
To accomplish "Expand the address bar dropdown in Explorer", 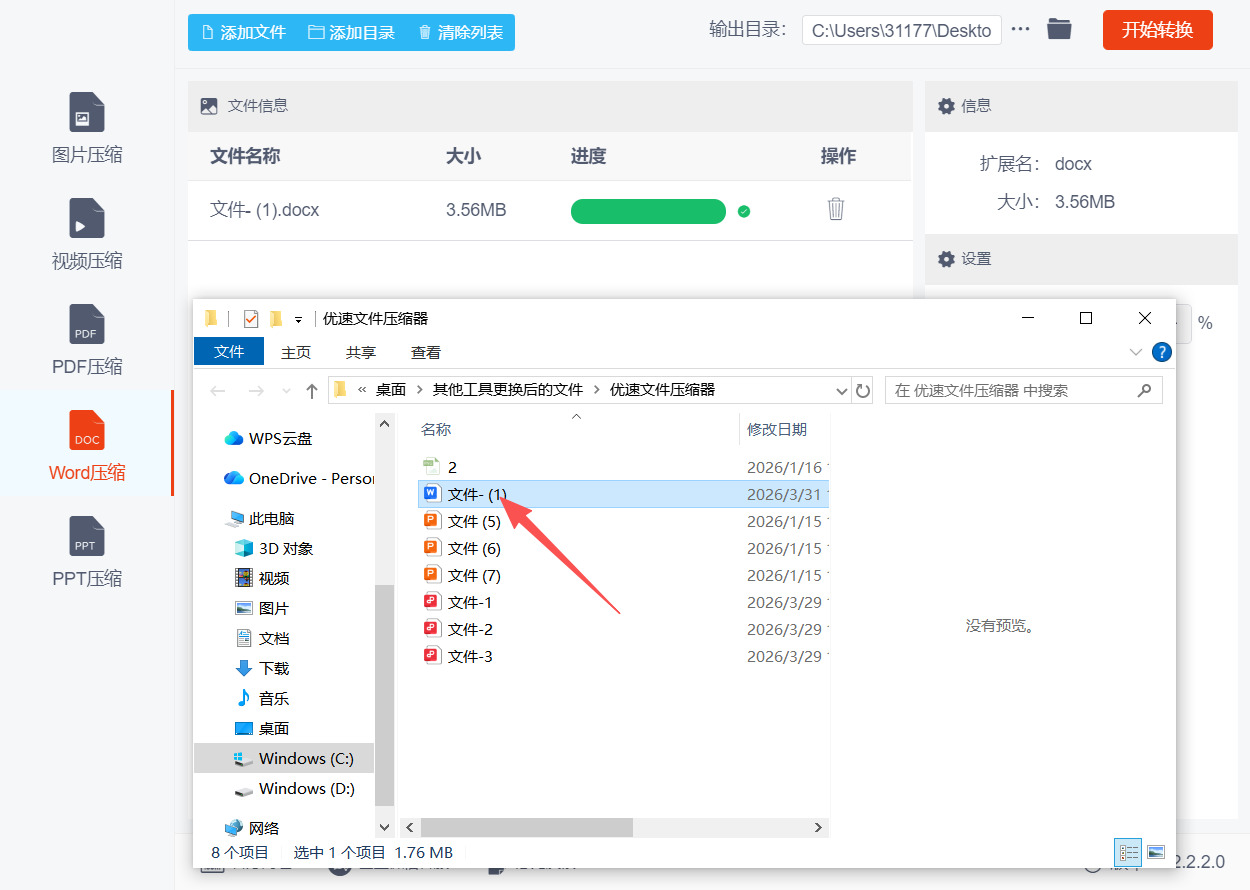I will pos(841,390).
